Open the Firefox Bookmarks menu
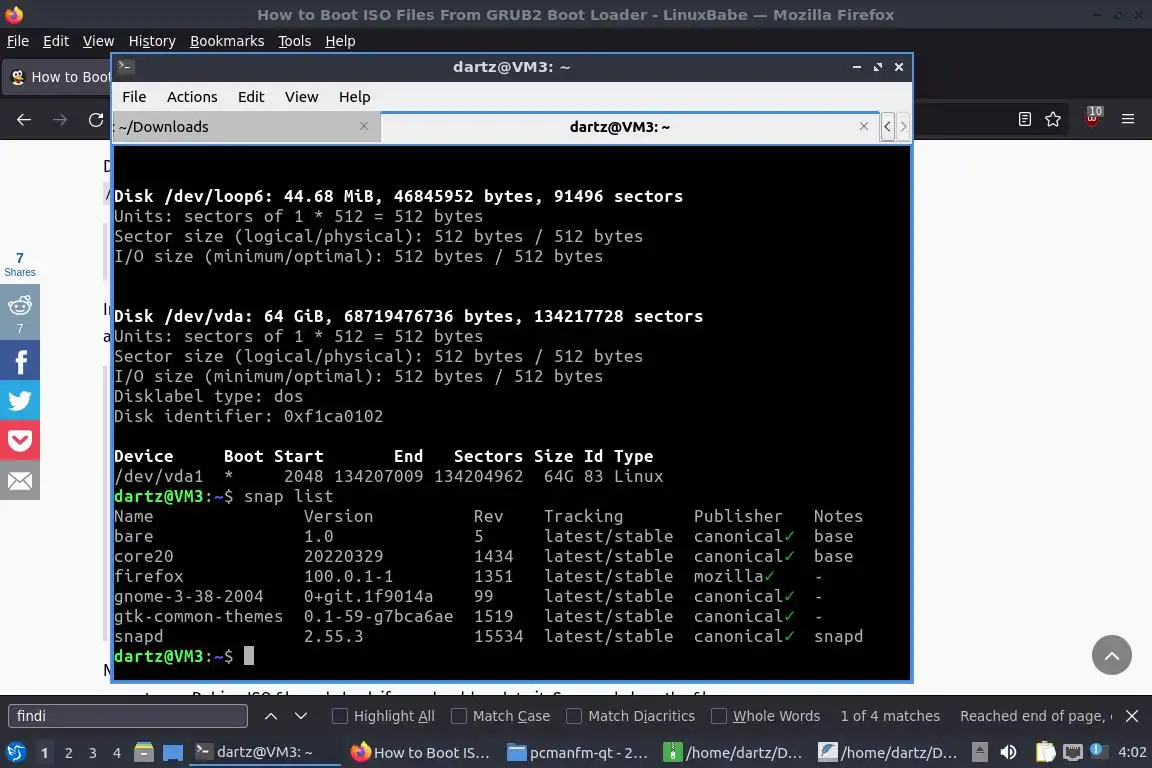Screen dimensions: 1152x768 227,41
